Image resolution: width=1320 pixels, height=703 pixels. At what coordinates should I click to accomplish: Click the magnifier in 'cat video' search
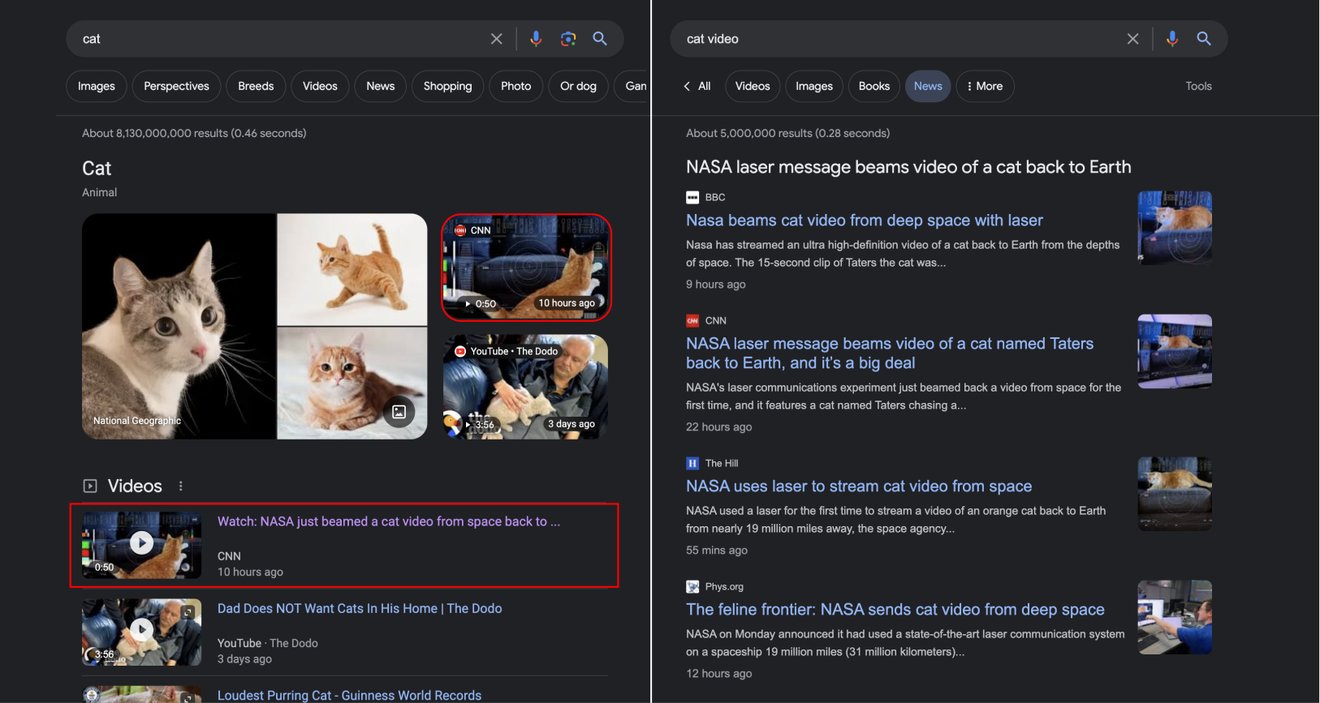pos(1204,39)
